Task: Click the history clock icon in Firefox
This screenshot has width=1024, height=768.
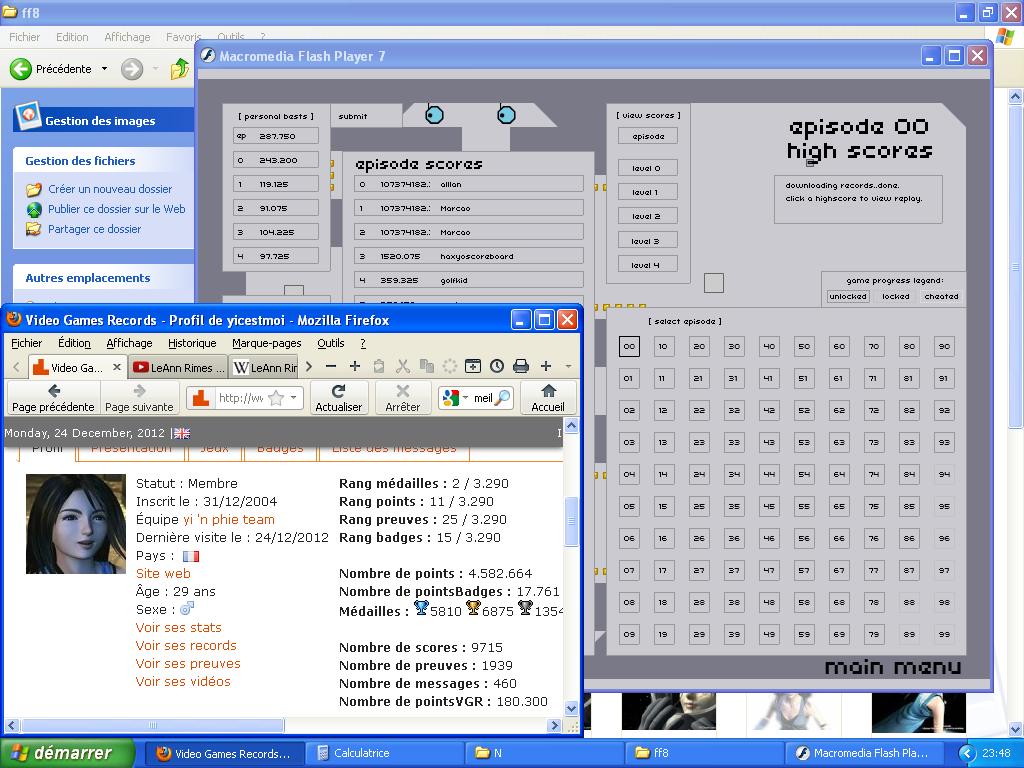Action: click(497, 367)
